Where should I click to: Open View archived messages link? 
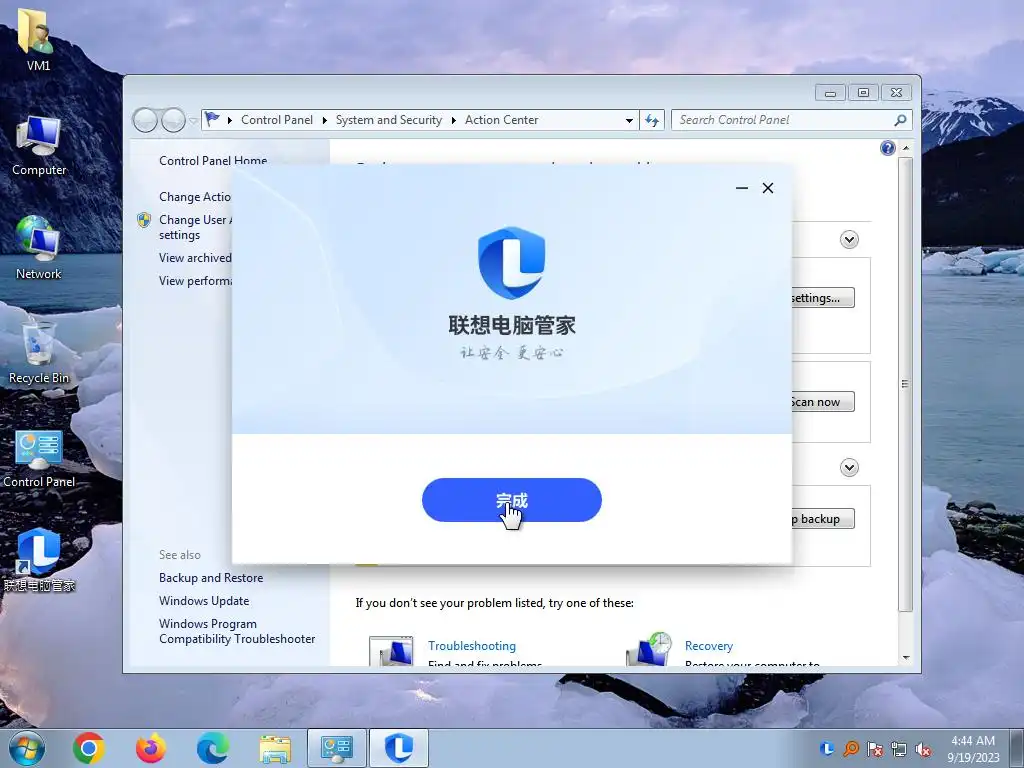pos(195,258)
